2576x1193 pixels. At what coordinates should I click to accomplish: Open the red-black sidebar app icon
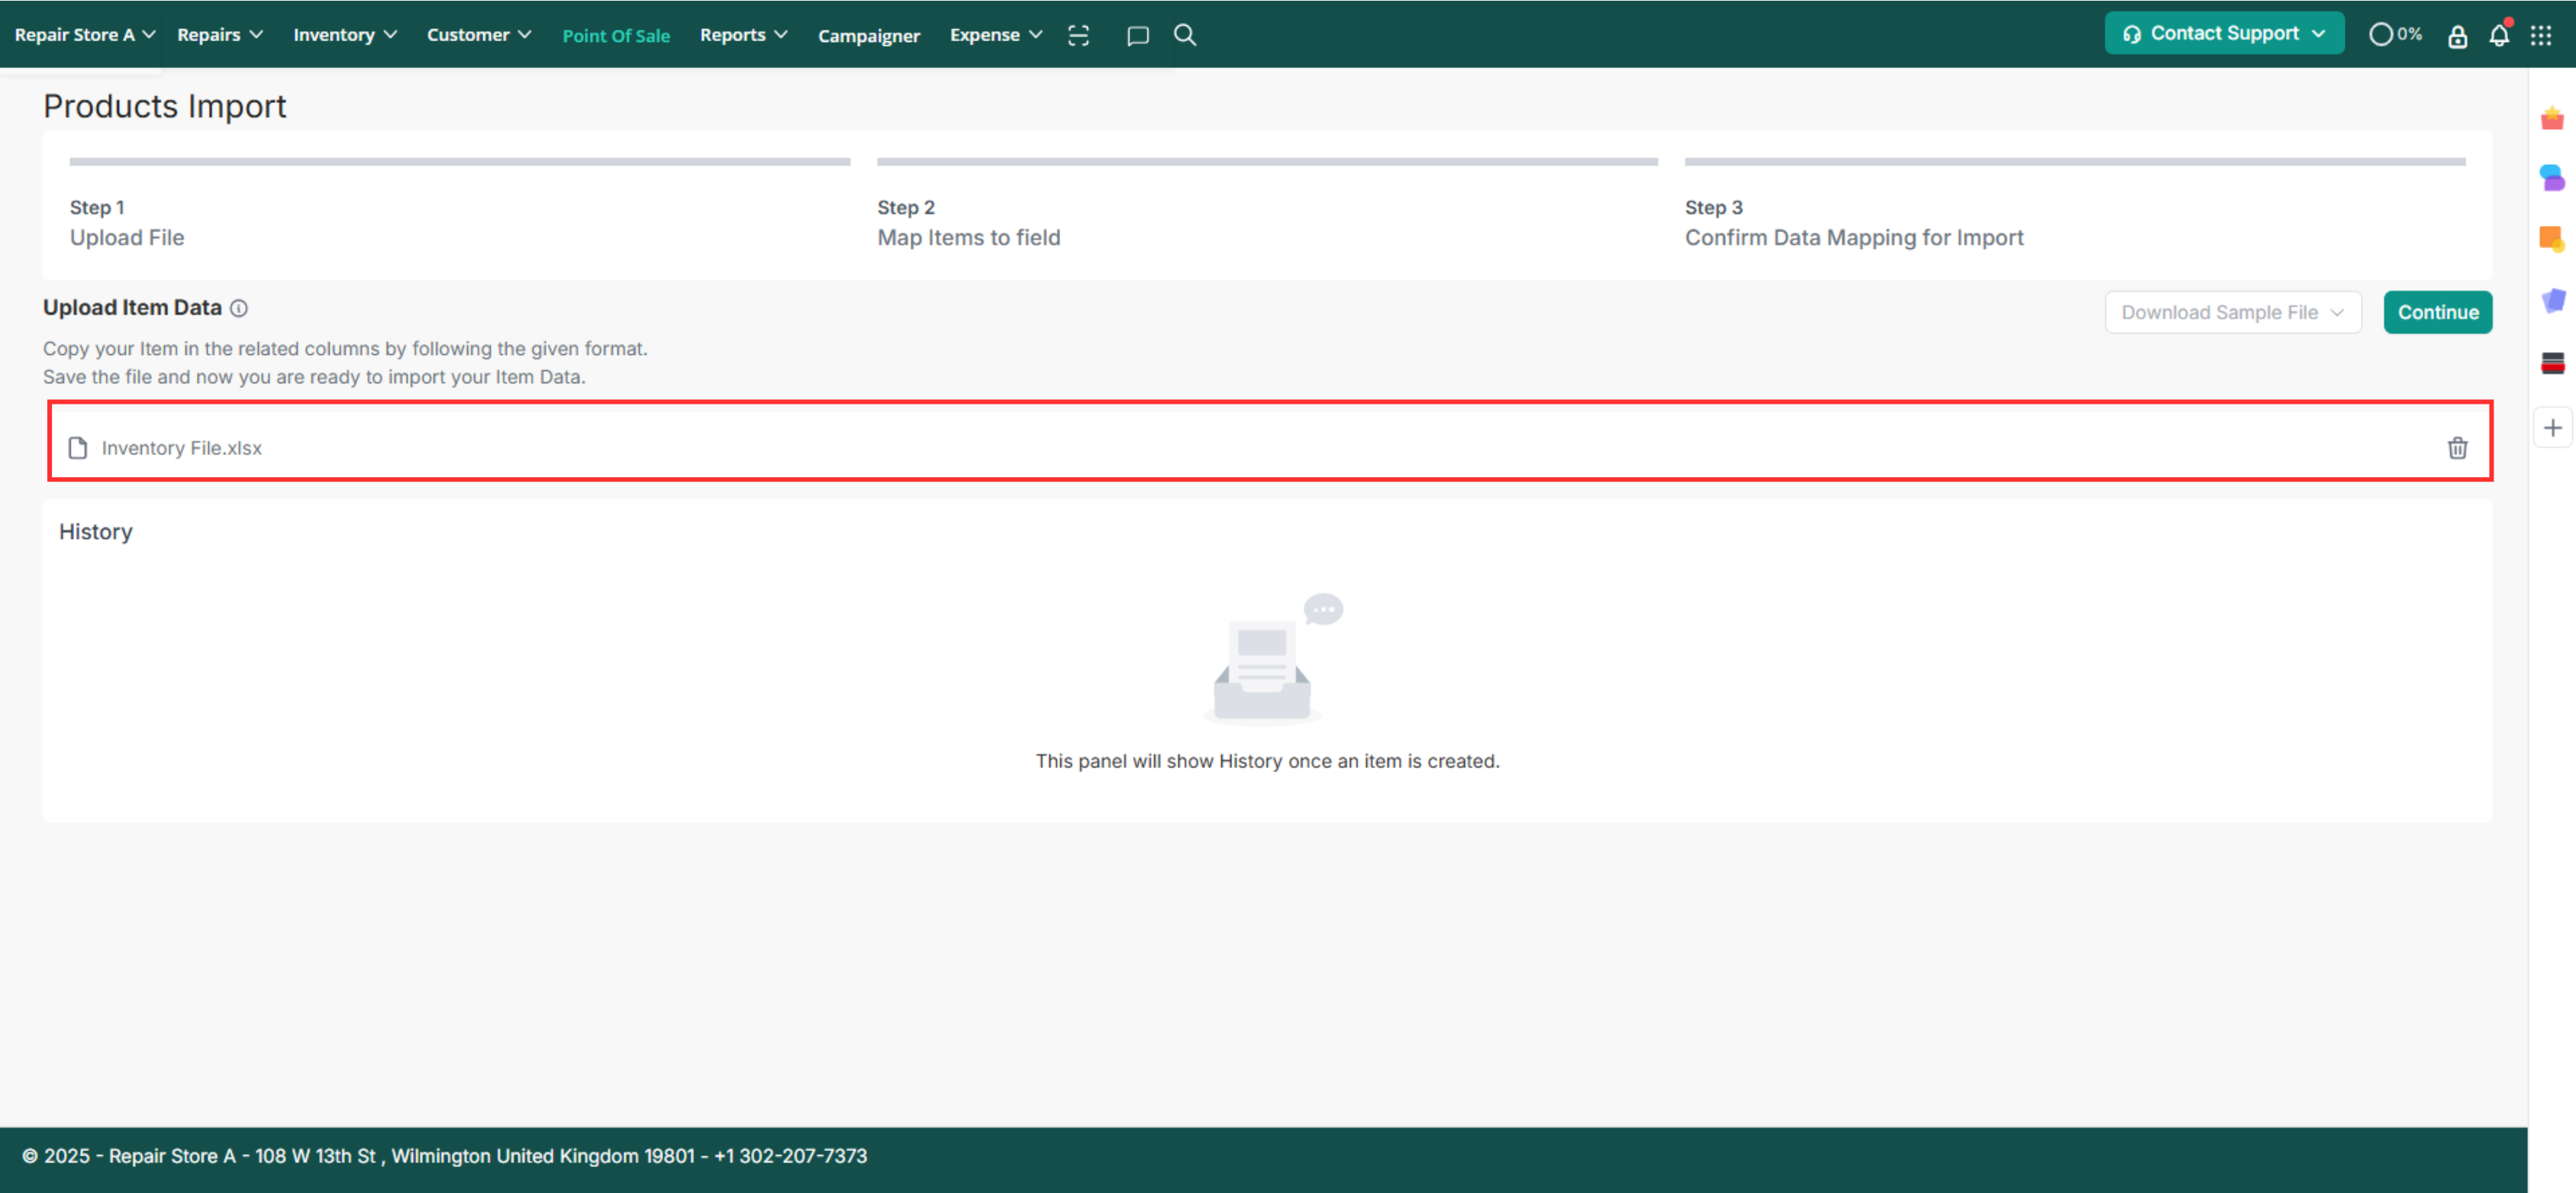pos(2552,362)
